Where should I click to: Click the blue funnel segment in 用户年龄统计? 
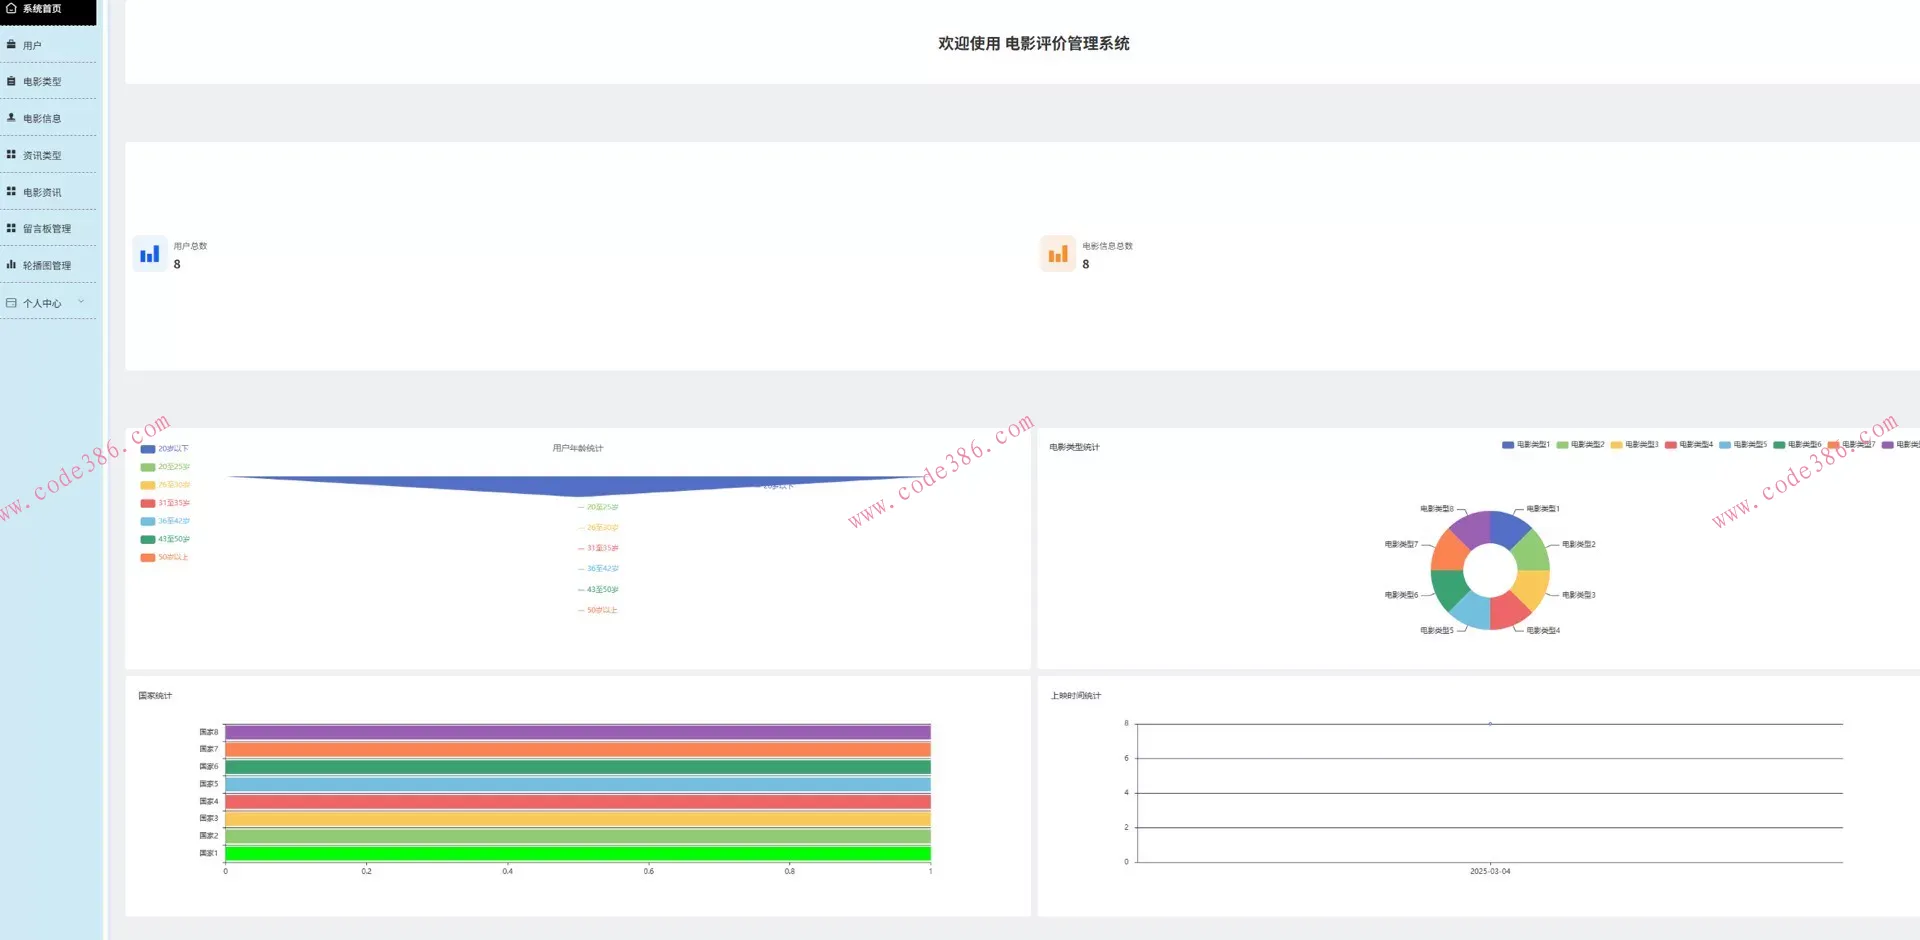point(578,485)
